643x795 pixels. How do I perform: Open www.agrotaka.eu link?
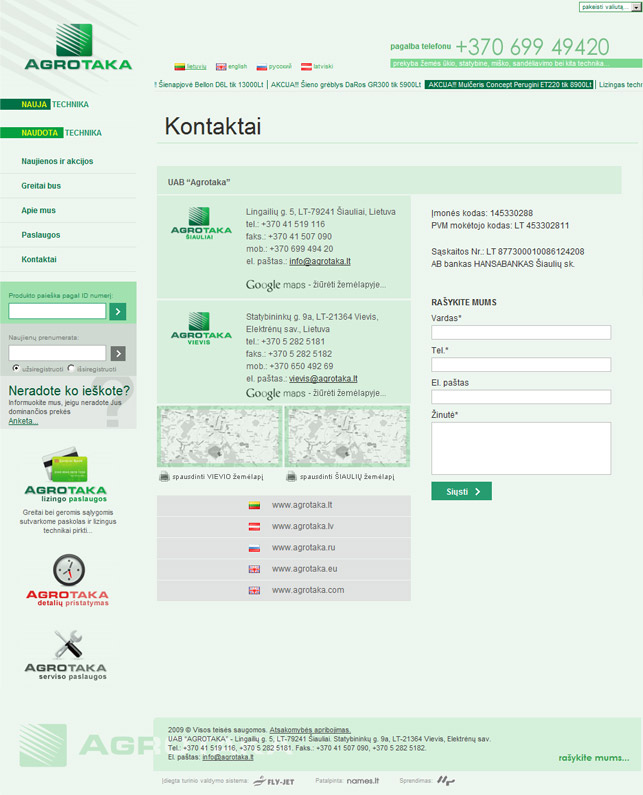click(304, 569)
